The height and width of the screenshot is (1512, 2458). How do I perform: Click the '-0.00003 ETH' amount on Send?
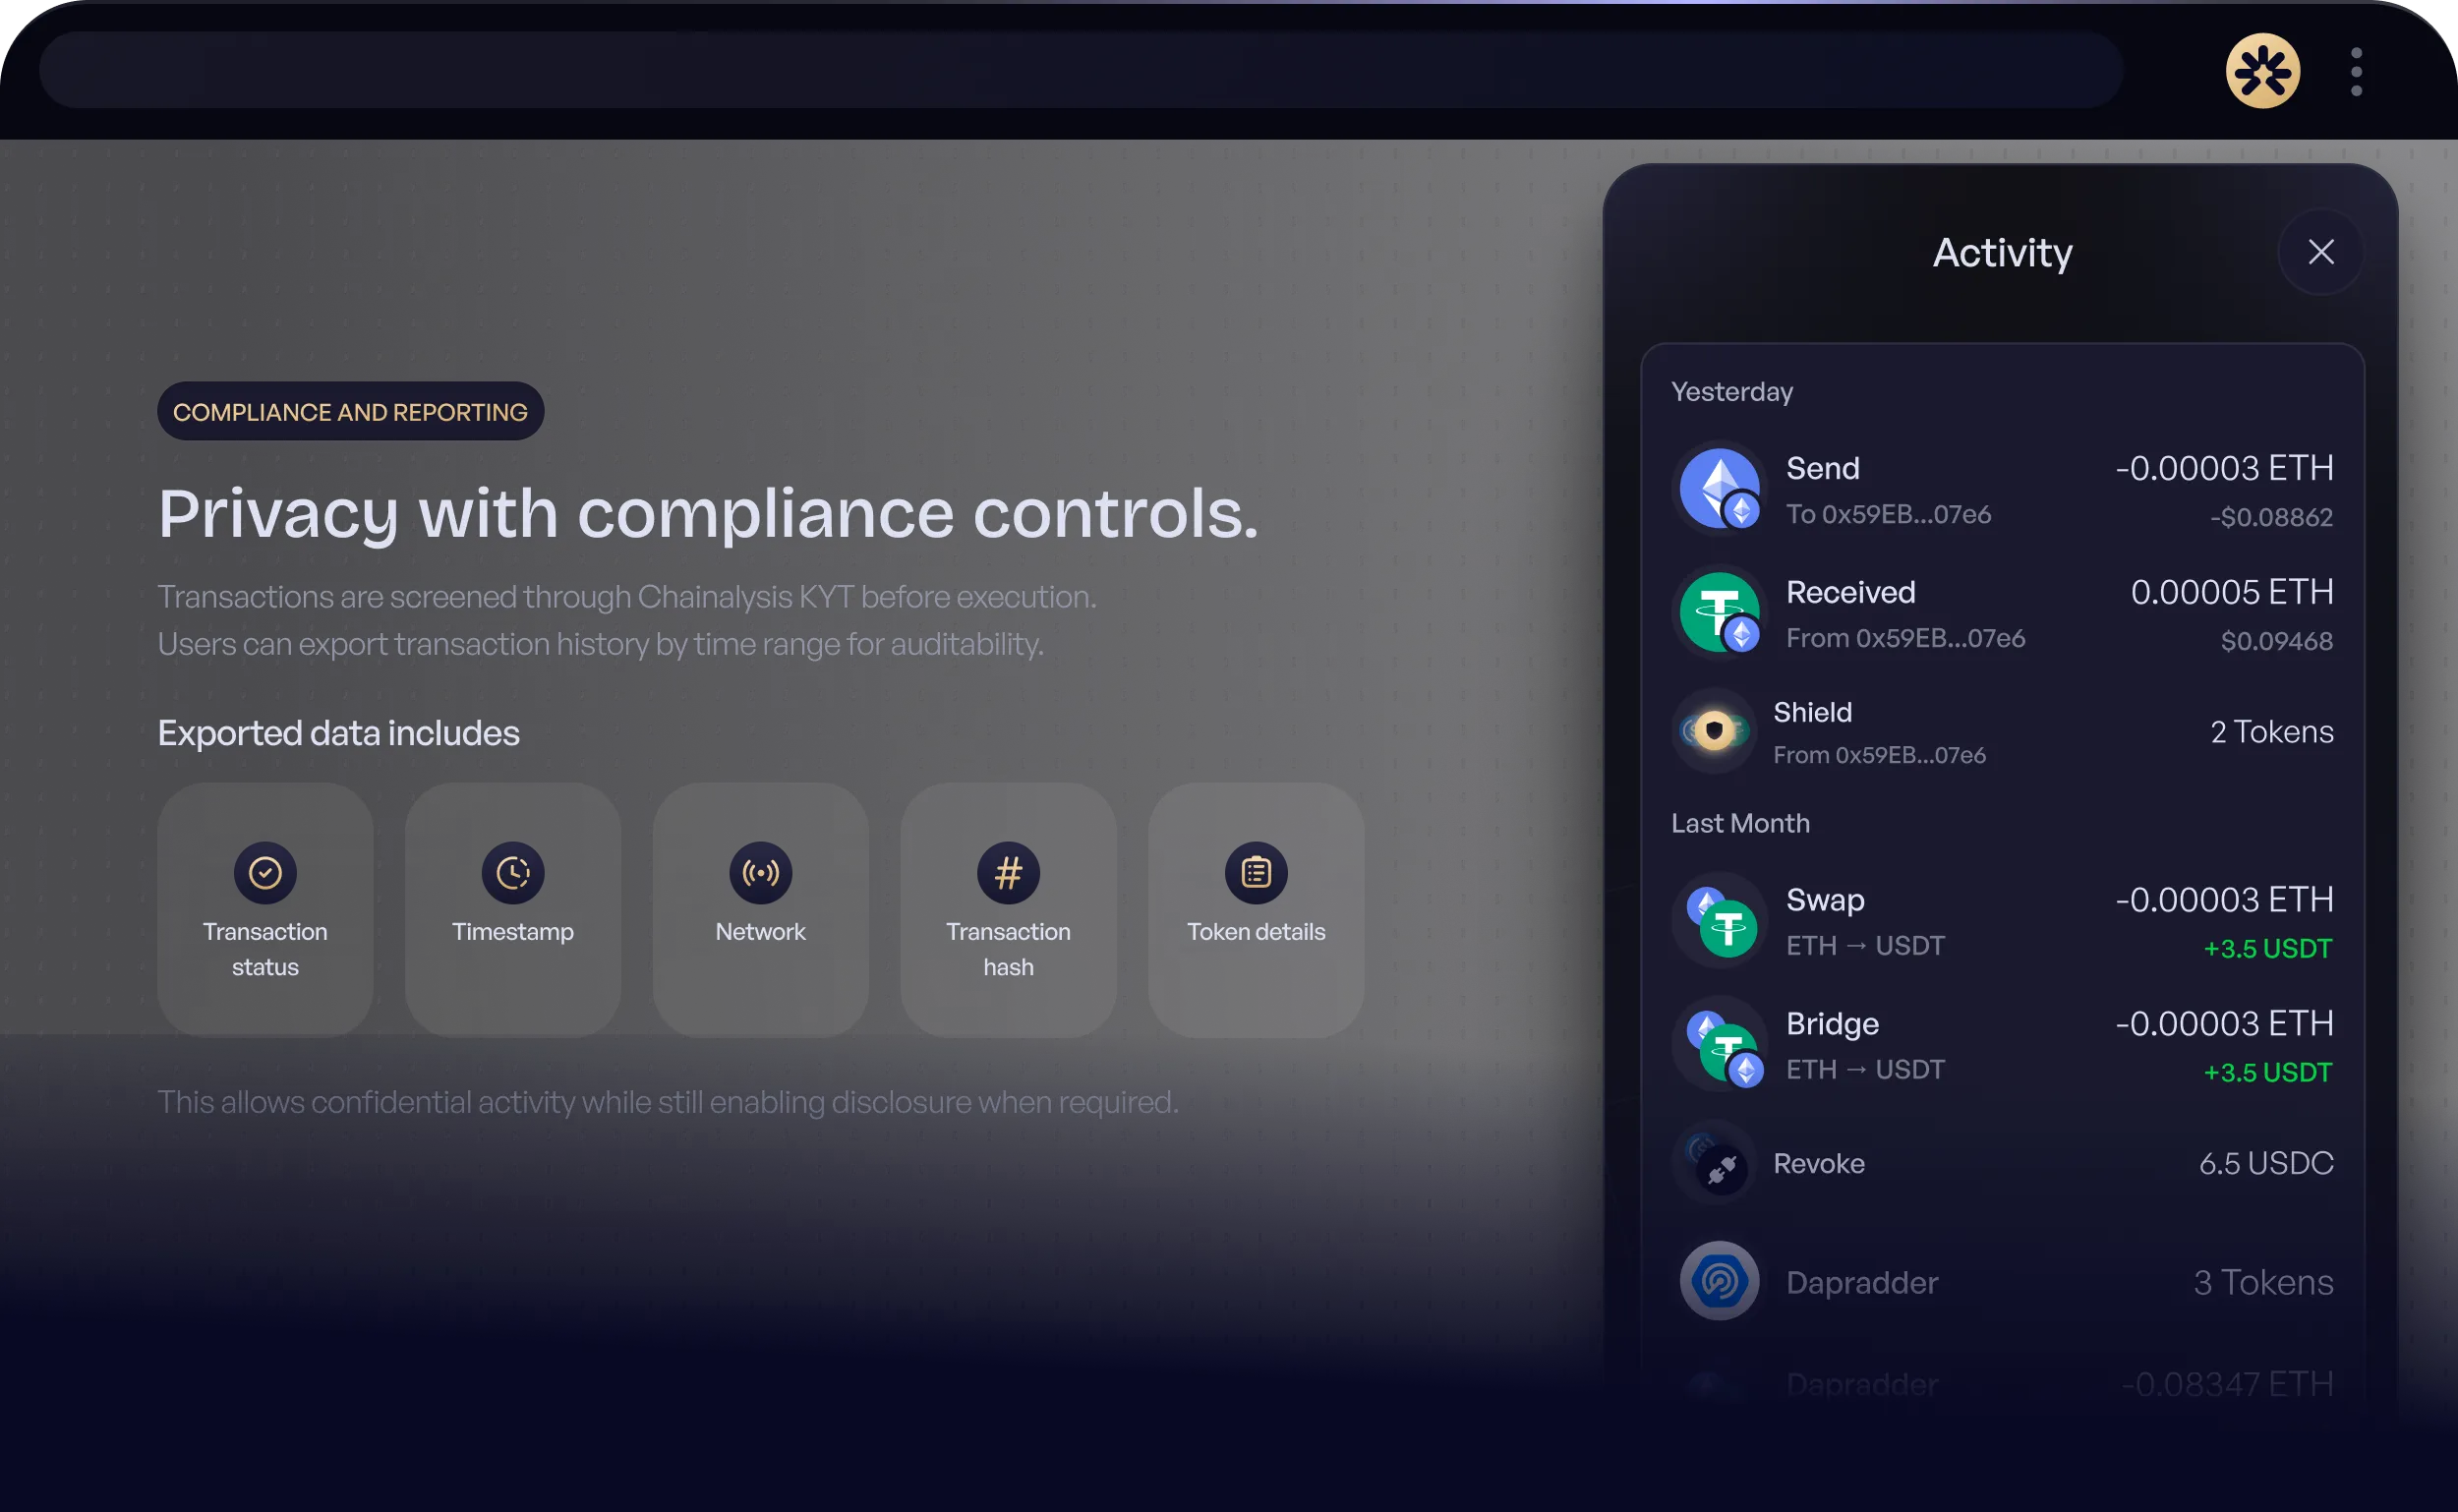(x=2224, y=468)
